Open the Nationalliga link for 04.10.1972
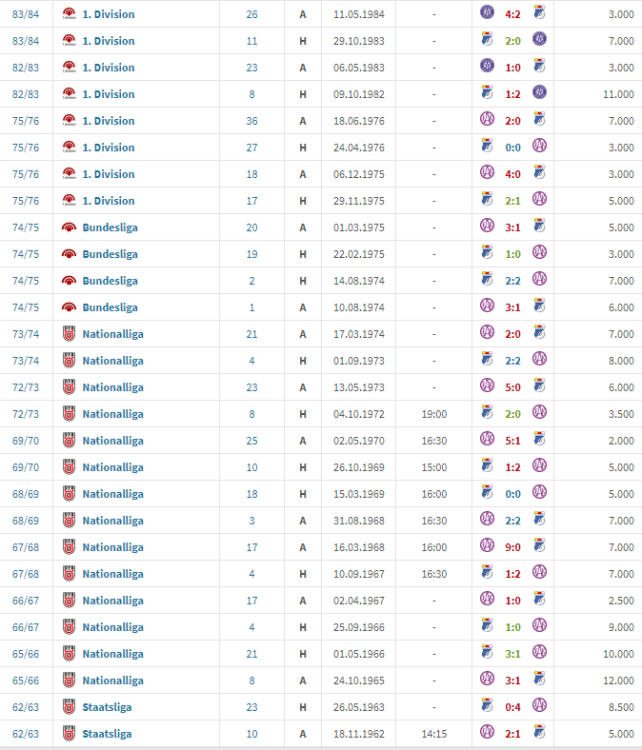This screenshot has height=750, width=642. coord(113,414)
